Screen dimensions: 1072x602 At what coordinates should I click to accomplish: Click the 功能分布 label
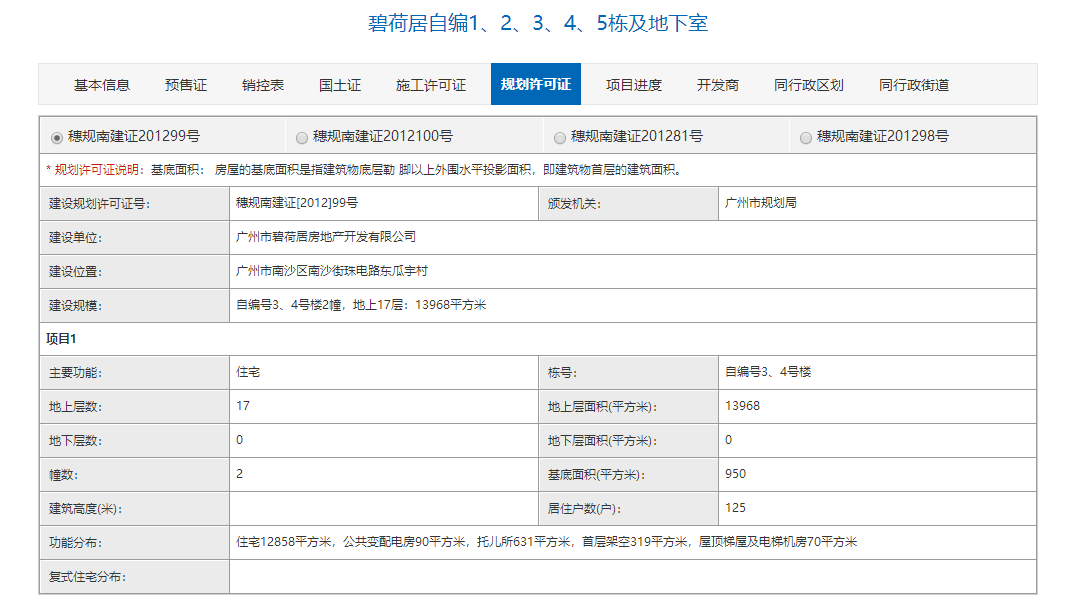[x=75, y=543]
